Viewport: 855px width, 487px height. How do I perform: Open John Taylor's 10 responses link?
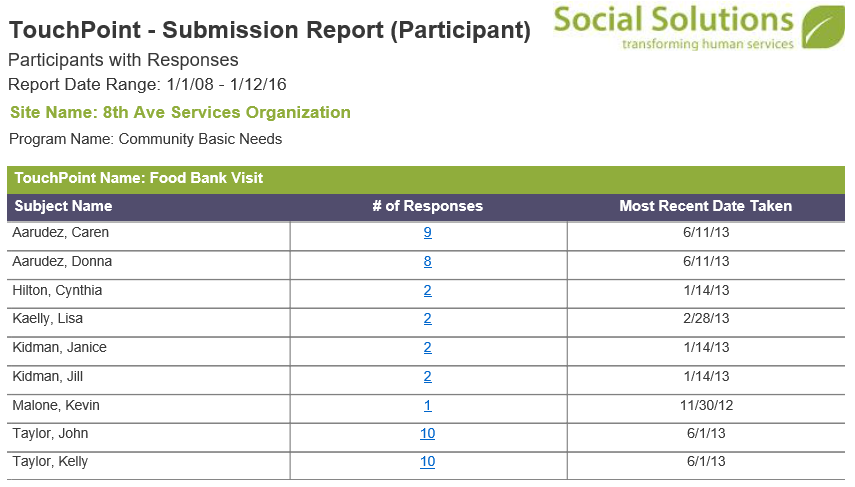pos(428,434)
